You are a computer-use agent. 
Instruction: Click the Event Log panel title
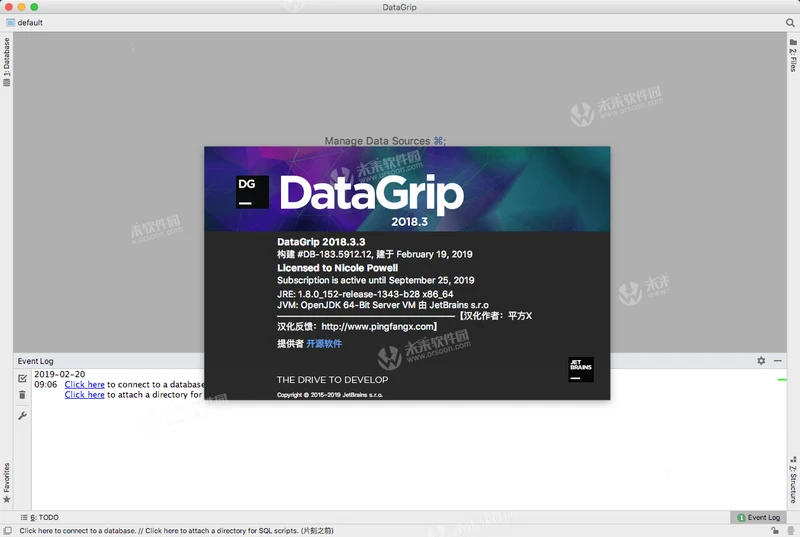35,361
